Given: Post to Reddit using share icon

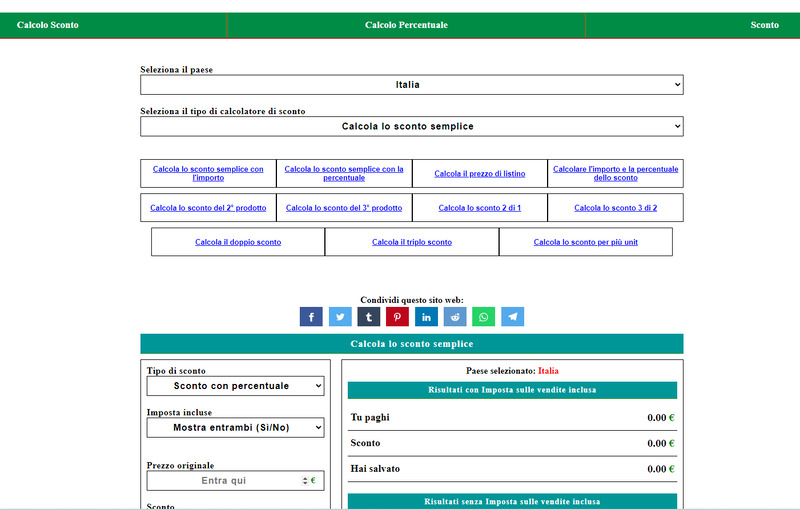Looking at the screenshot, I should (455, 317).
